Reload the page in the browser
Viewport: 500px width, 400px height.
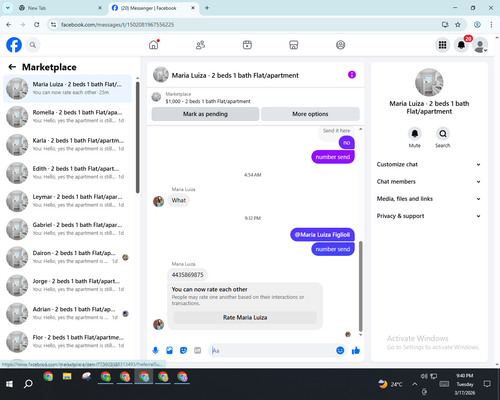tap(37, 24)
